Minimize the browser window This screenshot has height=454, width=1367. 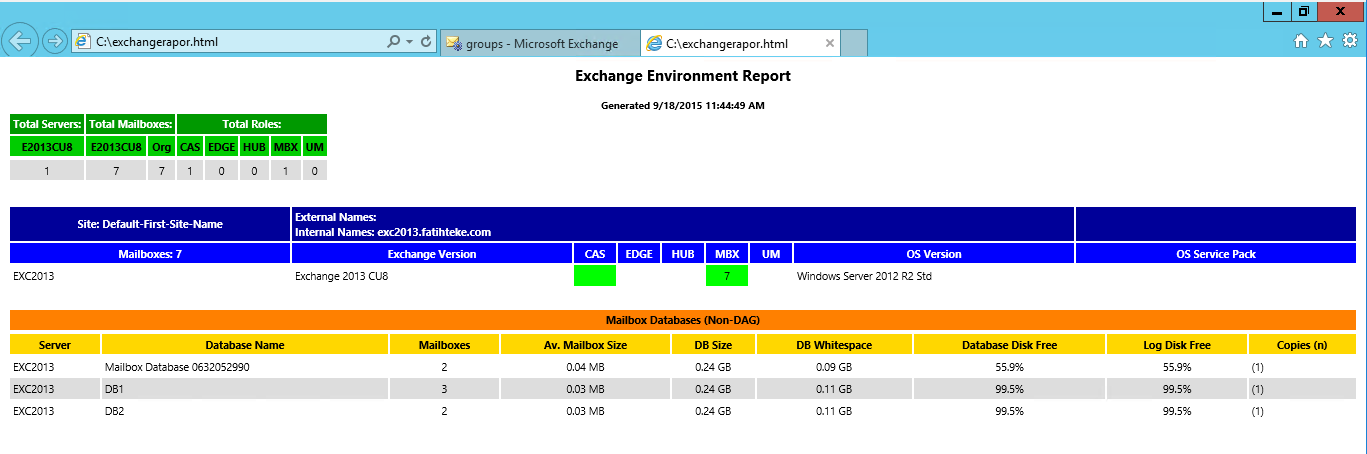coord(1277,11)
